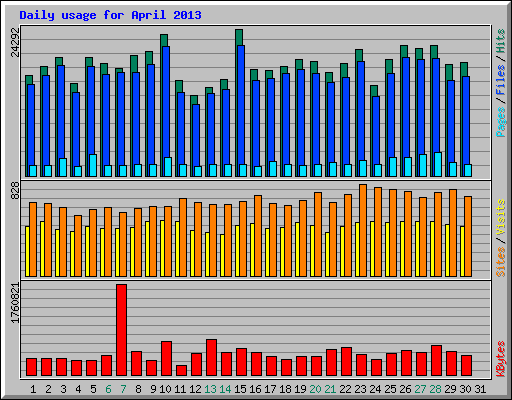This screenshot has width=512, height=400.
Task: Click day label 18 on the axis
Action: tap(285, 389)
